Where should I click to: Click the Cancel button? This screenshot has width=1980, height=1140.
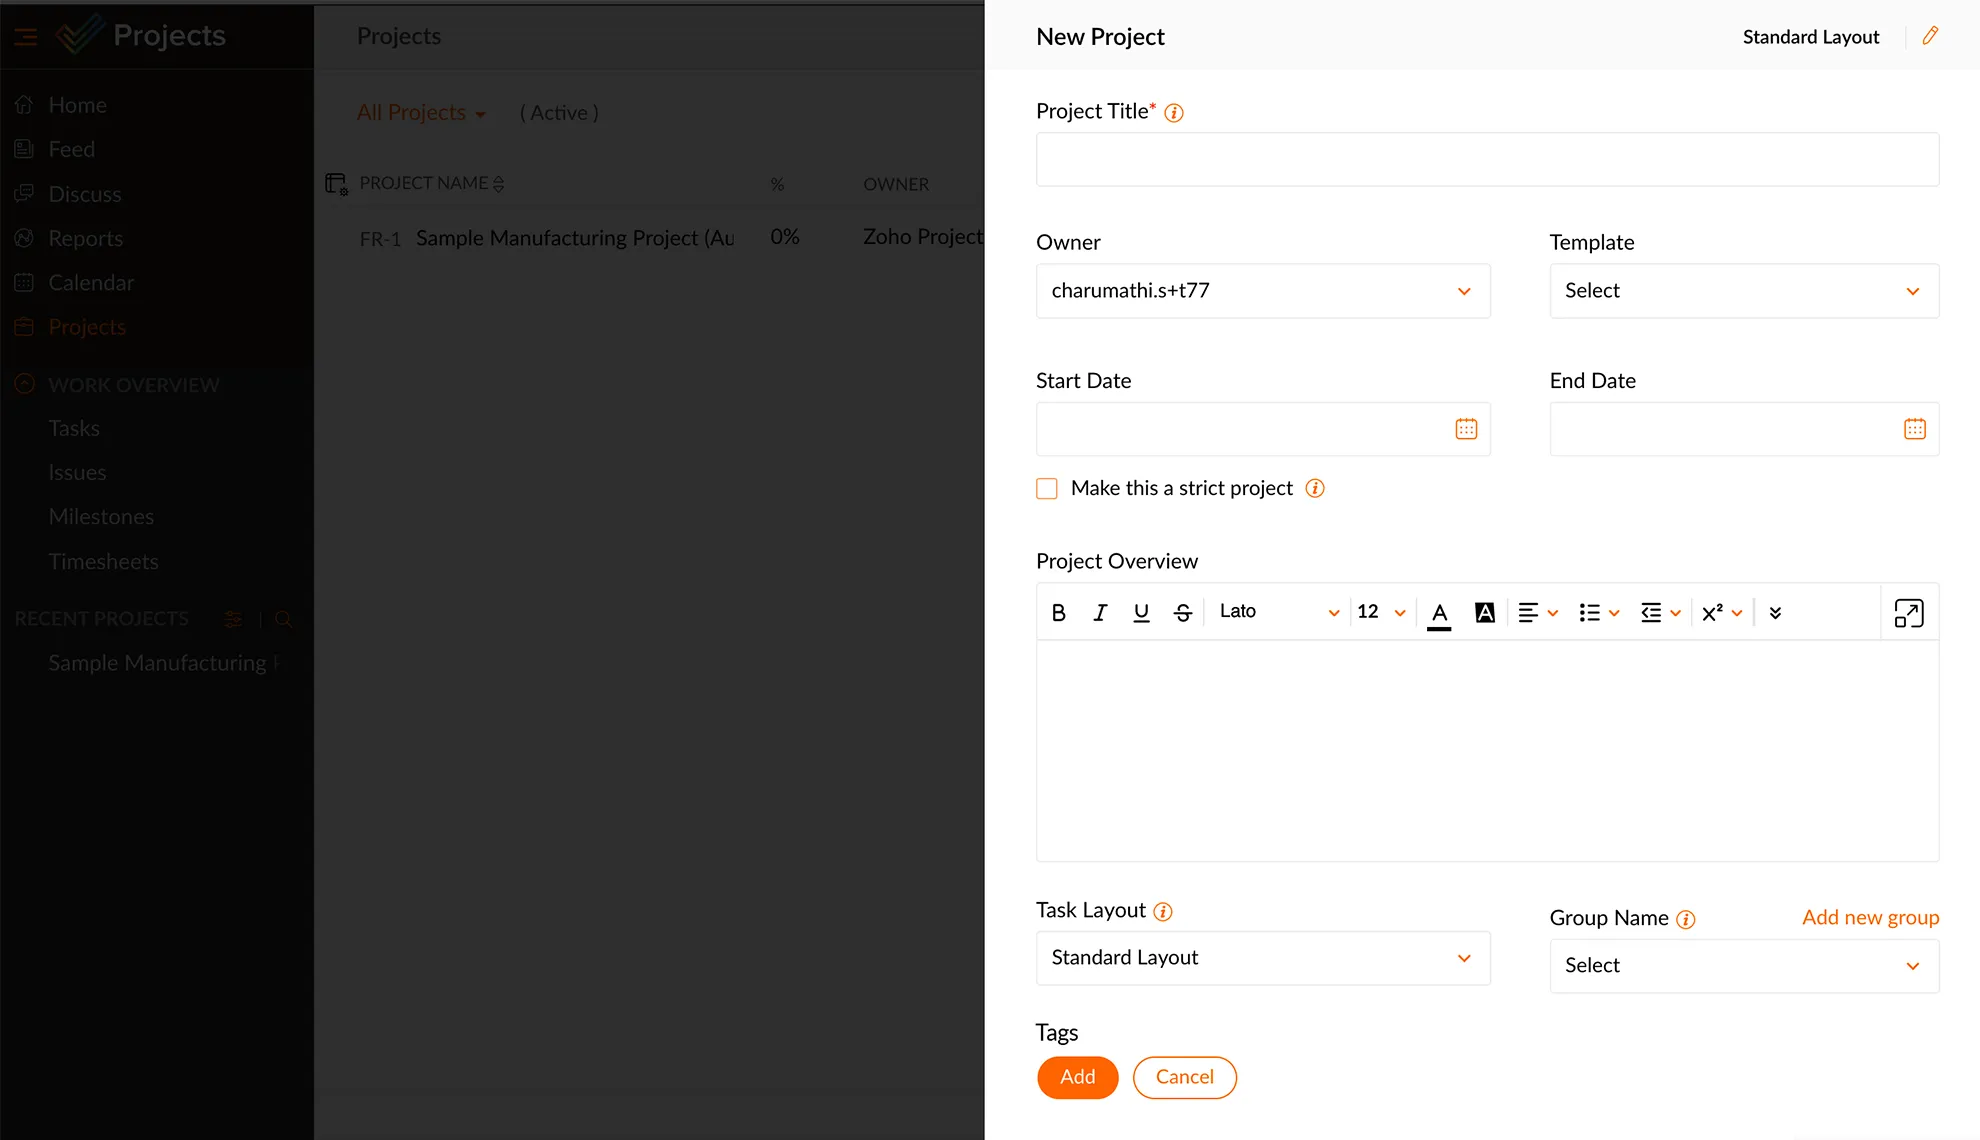tap(1183, 1076)
